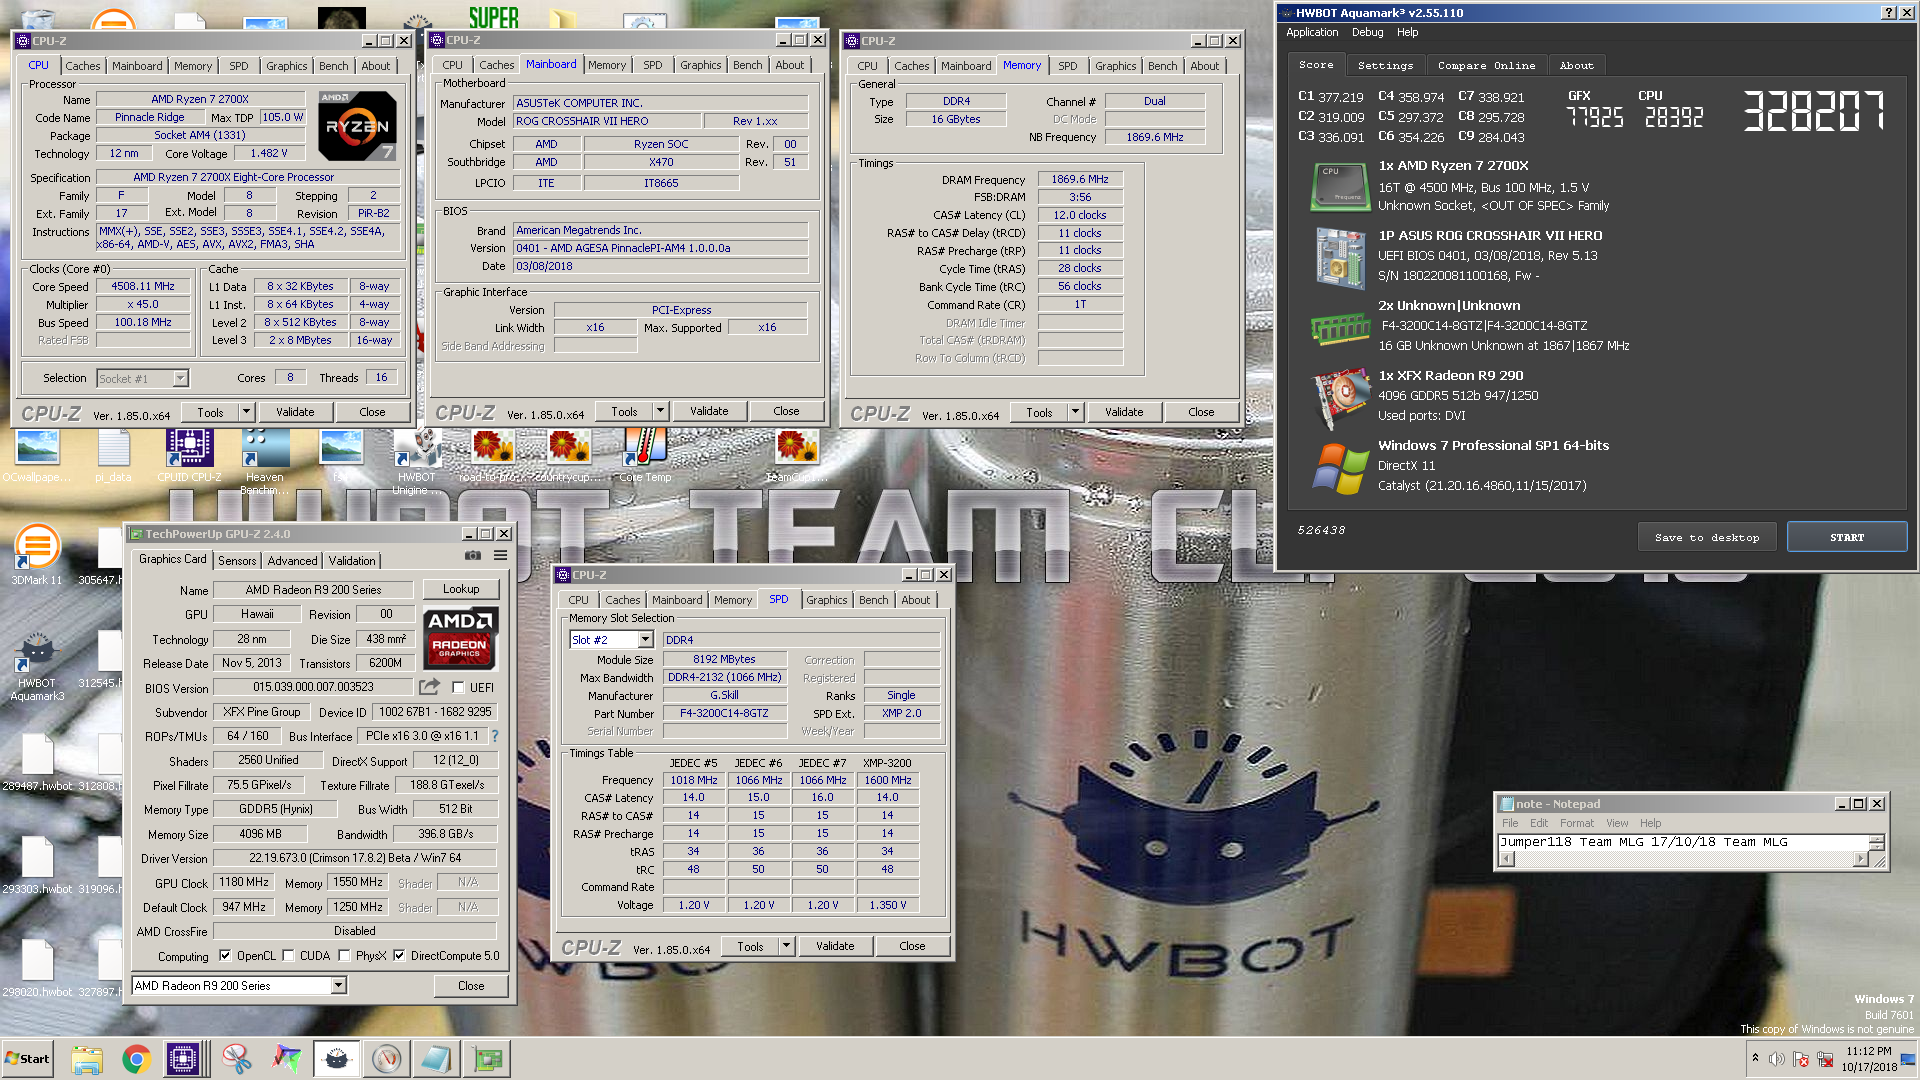This screenshot has height=1080, width=1920.
Task: Expand Tools dropdown arrow in CPU tab window
Action: [246, 412]
